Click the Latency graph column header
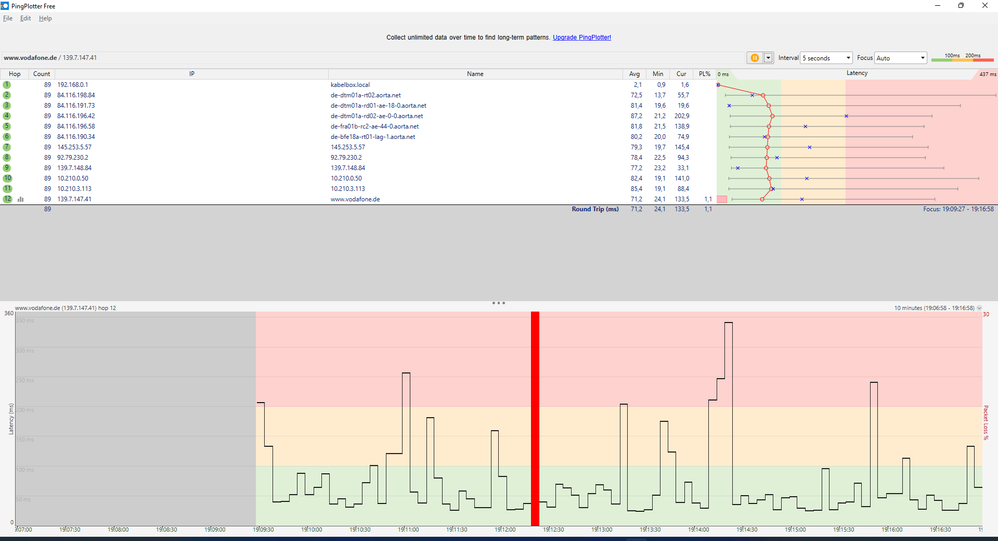Screen dimensions: 998x541 point(857,74)
